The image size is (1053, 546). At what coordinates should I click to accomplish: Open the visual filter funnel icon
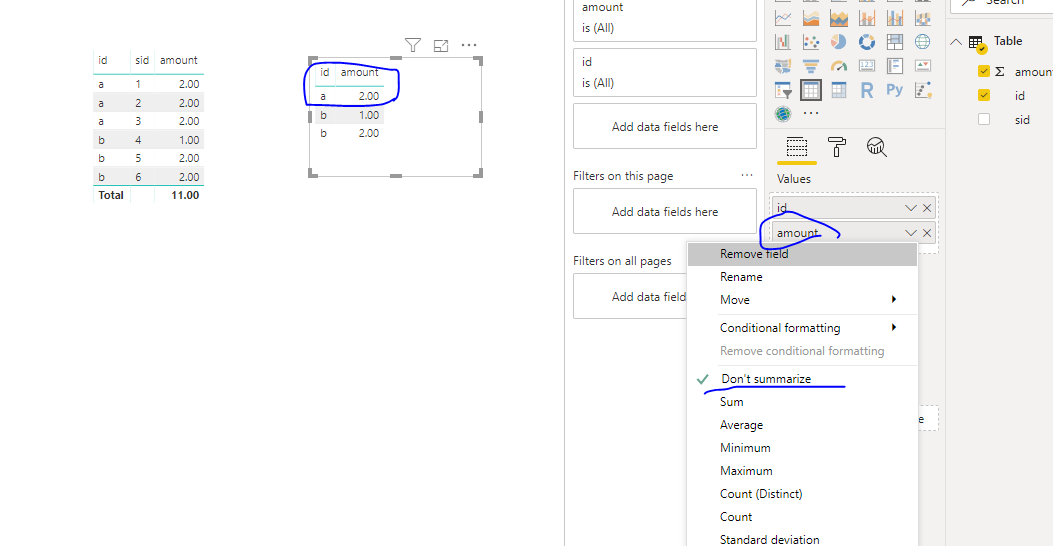point(413,45)
